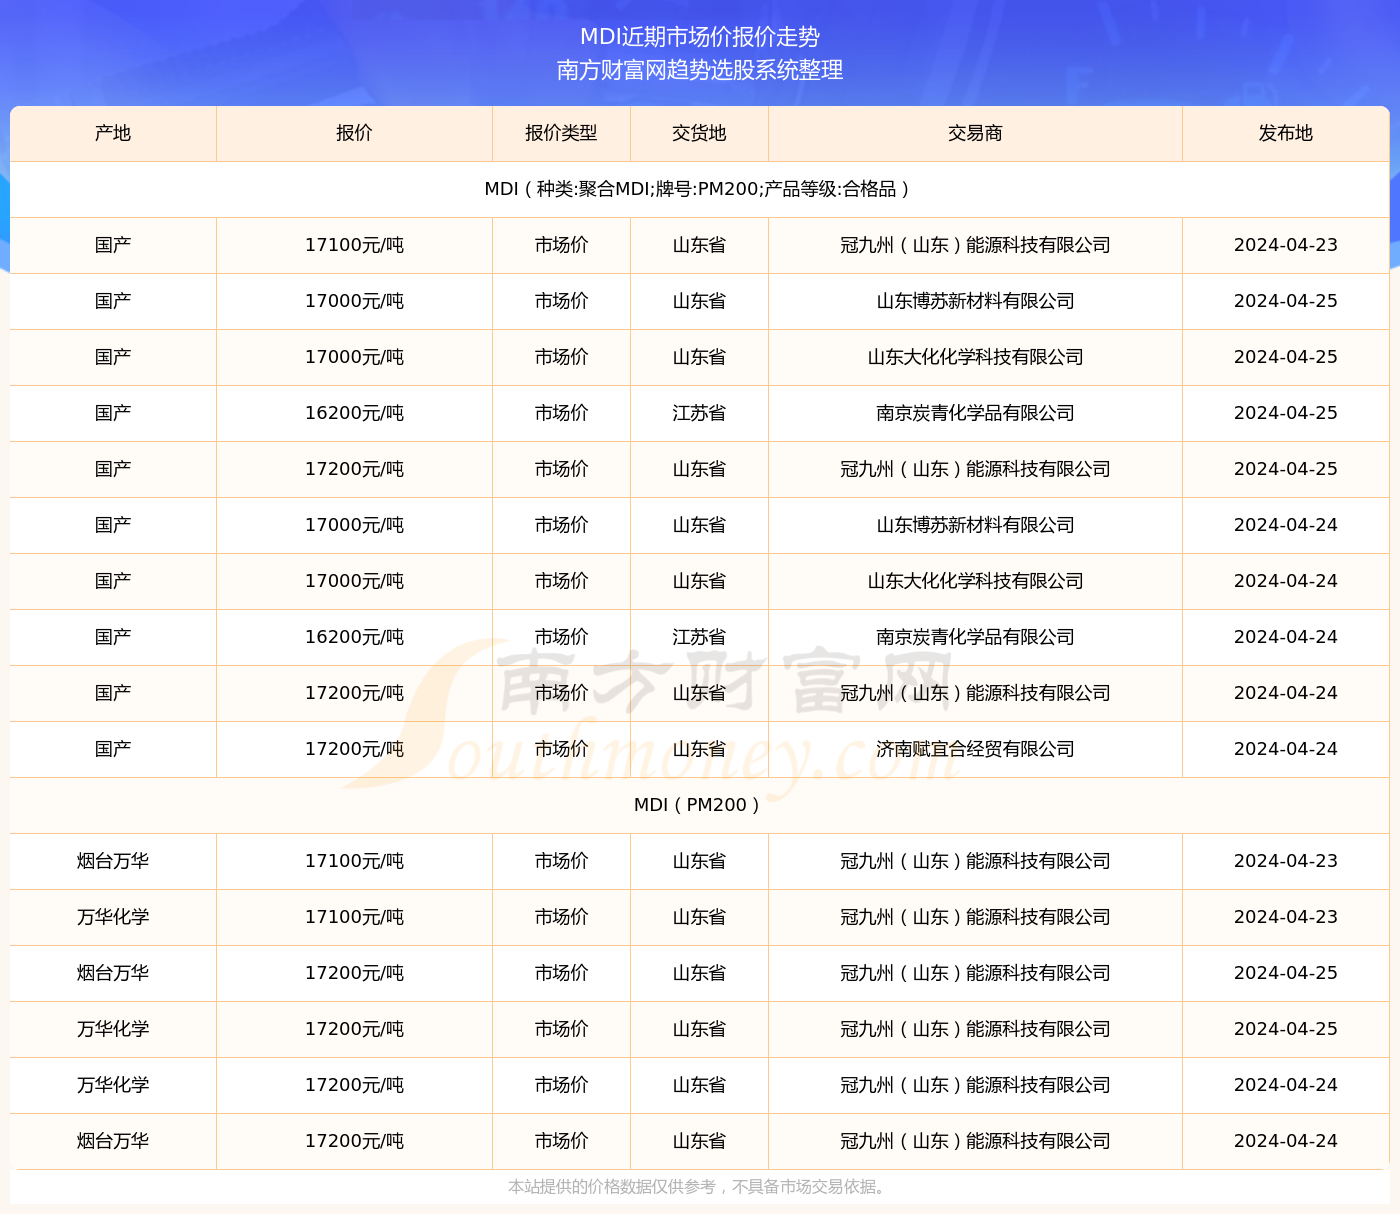Select the title MDI近期市场价报价走势
Screen dimensions: 1400x1214
tap(700, 37)
